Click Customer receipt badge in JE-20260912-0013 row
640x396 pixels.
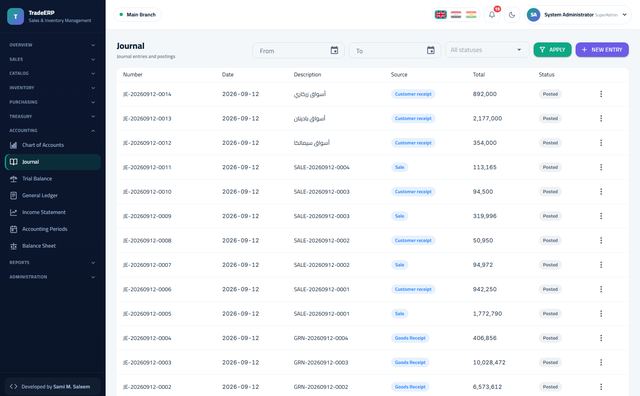(x=413, y=118)
